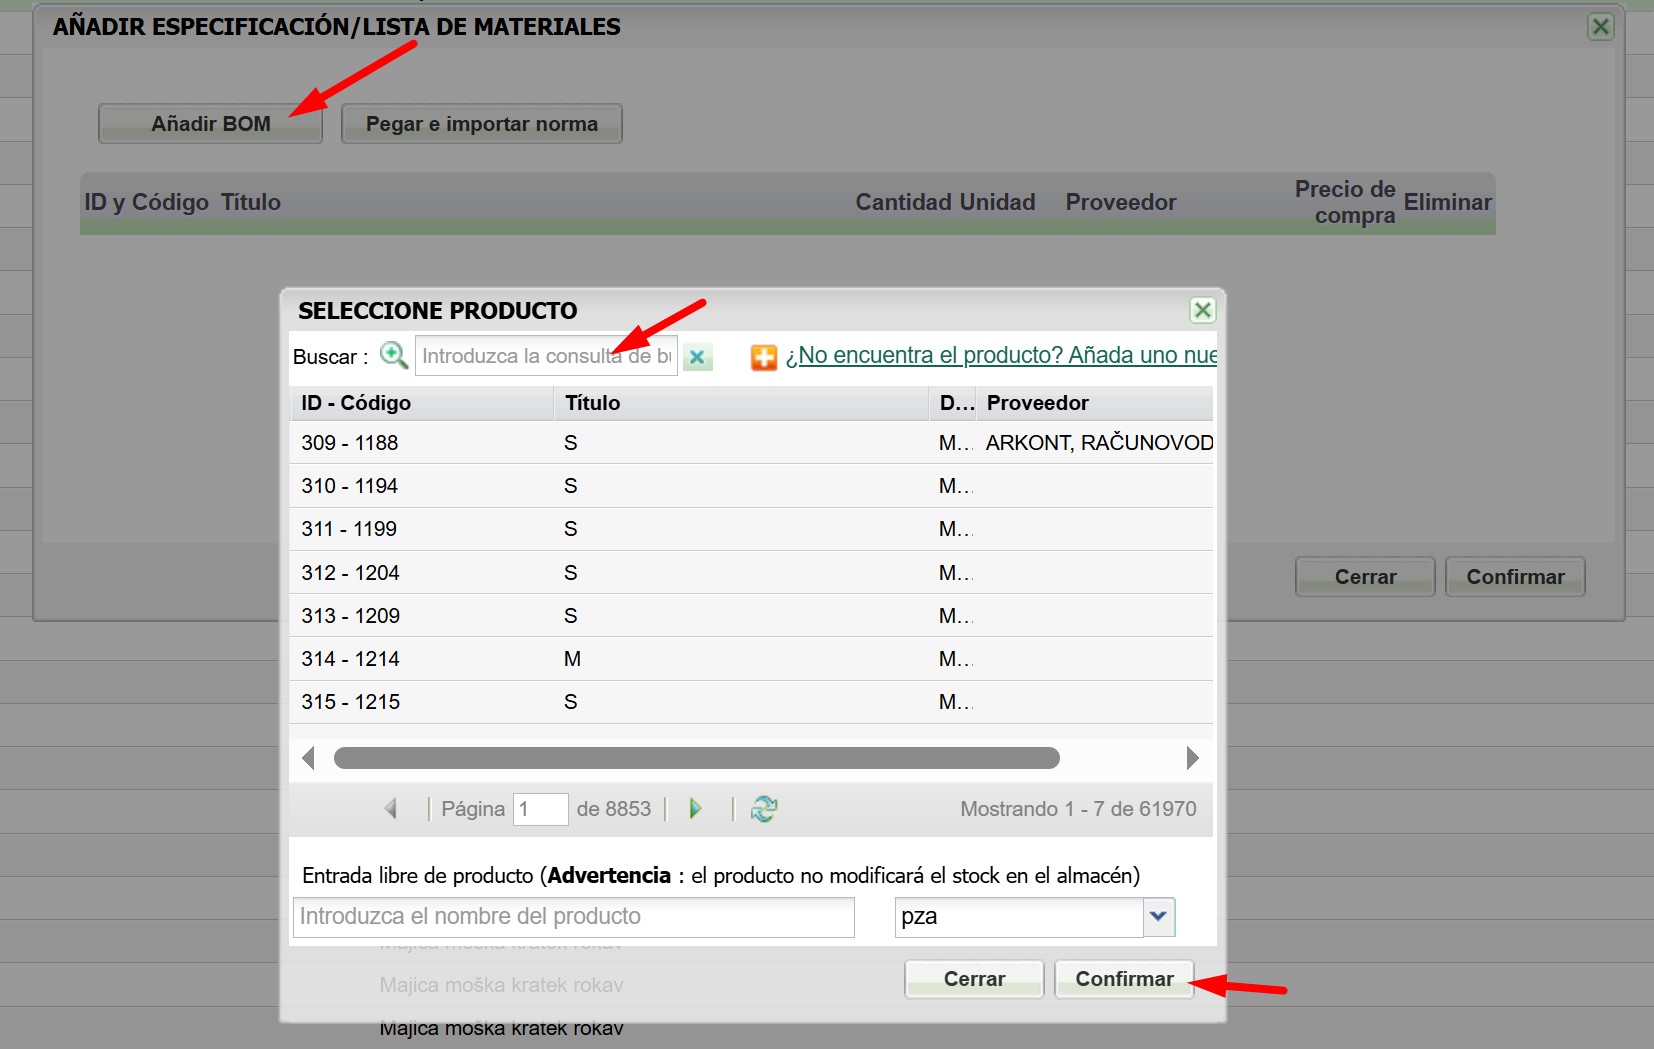
Task: Click the horizontal scroll right arrow
Action: (1192, 758)
